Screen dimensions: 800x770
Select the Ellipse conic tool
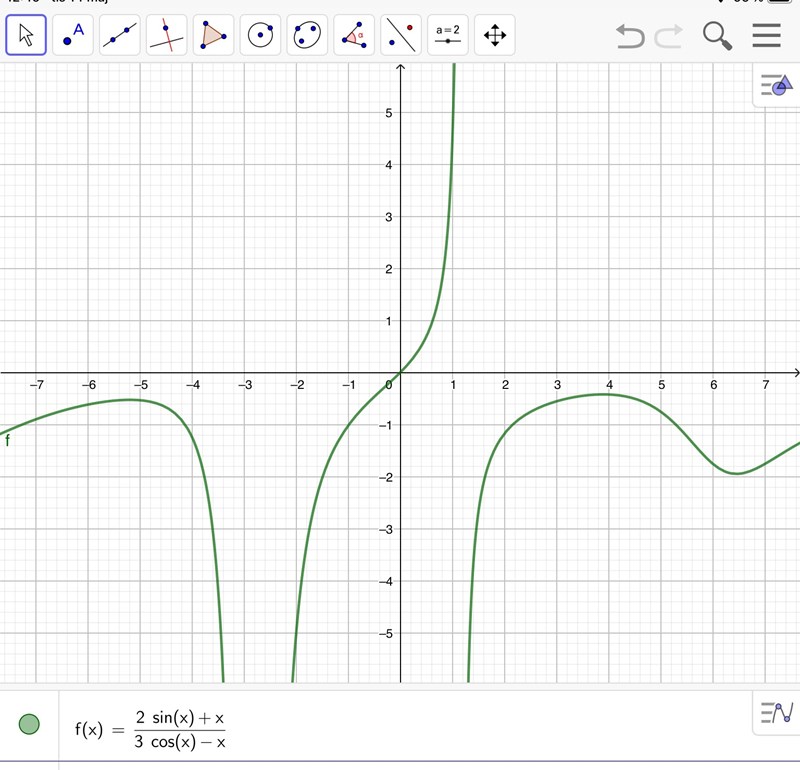pyautogui.click(x=307, y=36)
